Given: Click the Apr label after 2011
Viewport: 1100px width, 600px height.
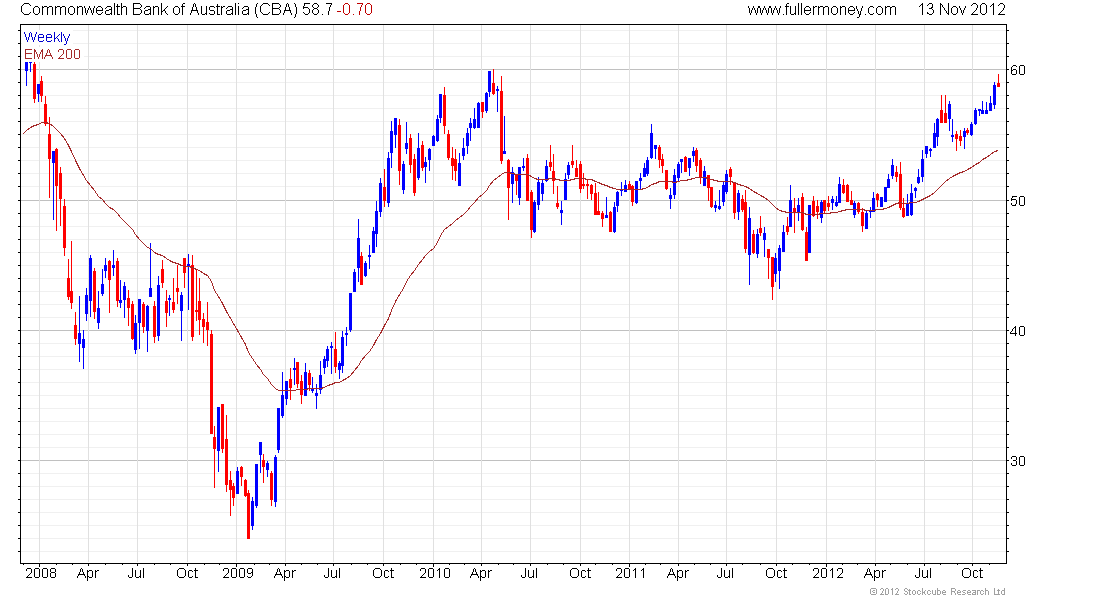Looking at the screenshot, I should pos(678,574).
